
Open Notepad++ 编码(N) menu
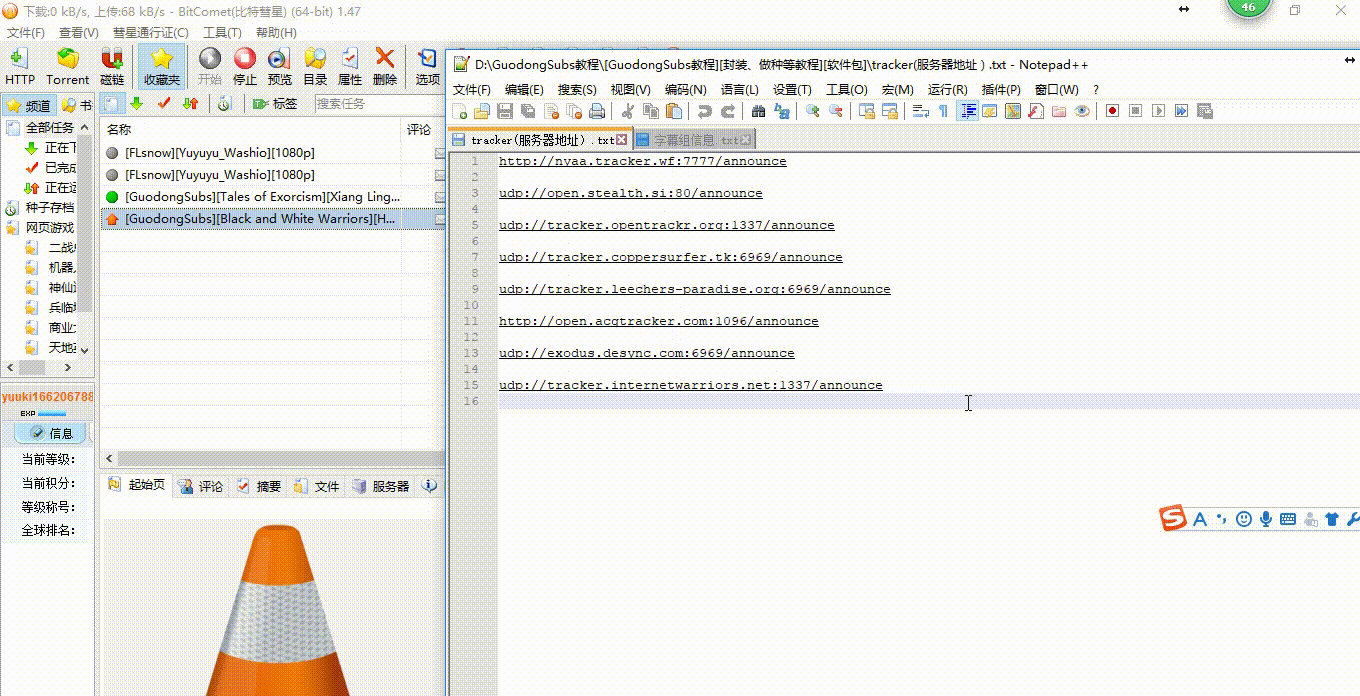point(685,90)
